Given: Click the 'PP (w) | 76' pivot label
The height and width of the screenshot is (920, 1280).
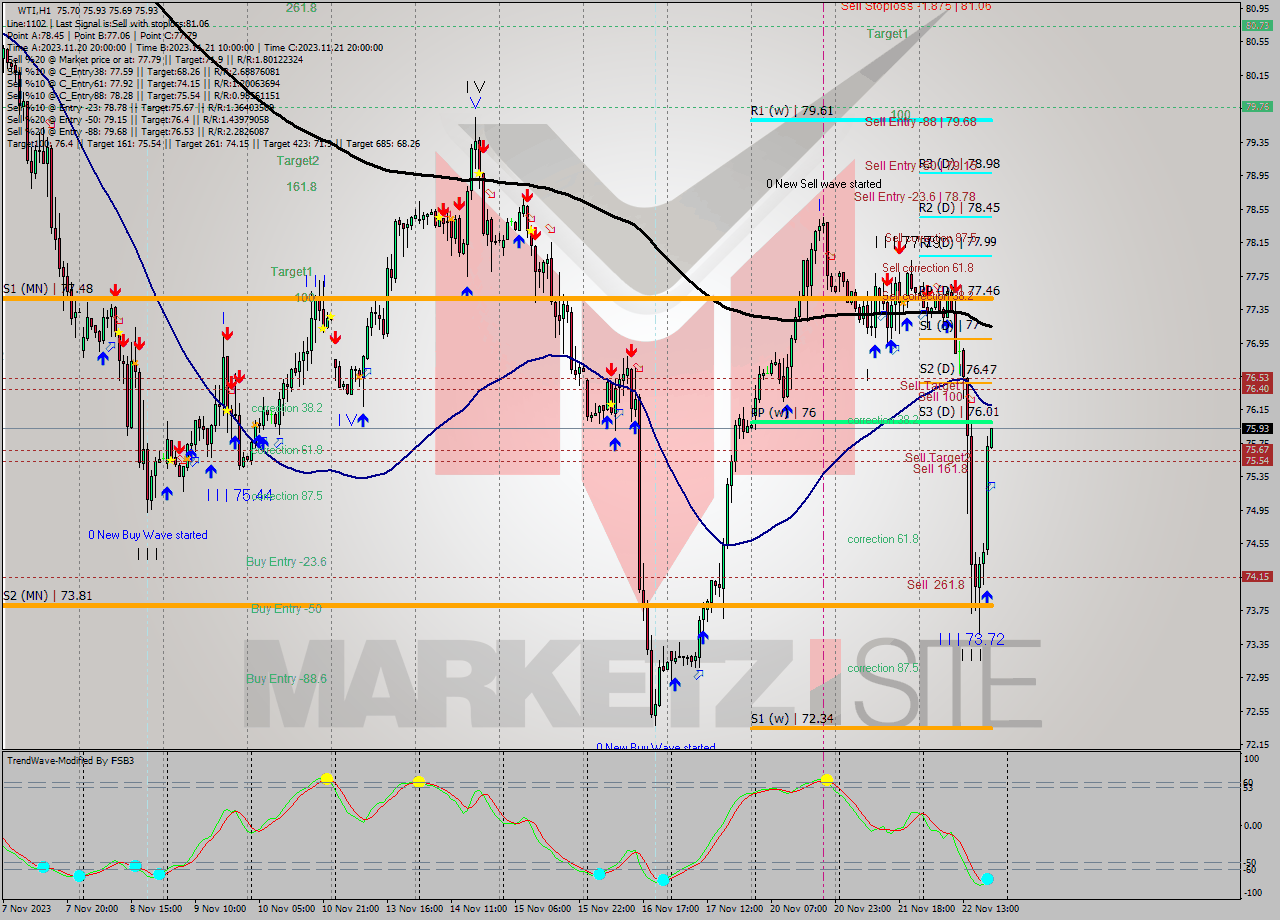Looking at the screenshot, I should click(783, 412).
